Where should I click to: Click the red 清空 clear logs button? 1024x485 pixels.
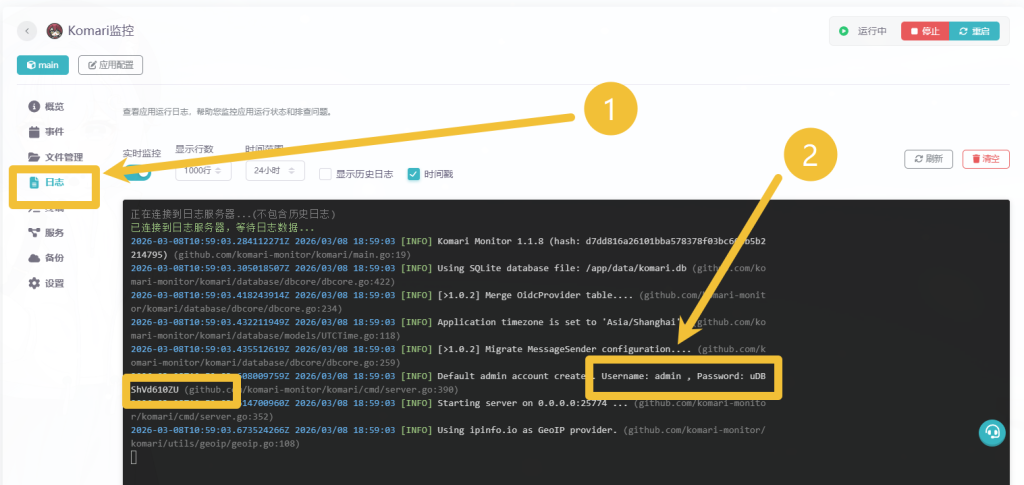[x=986, y=159]
